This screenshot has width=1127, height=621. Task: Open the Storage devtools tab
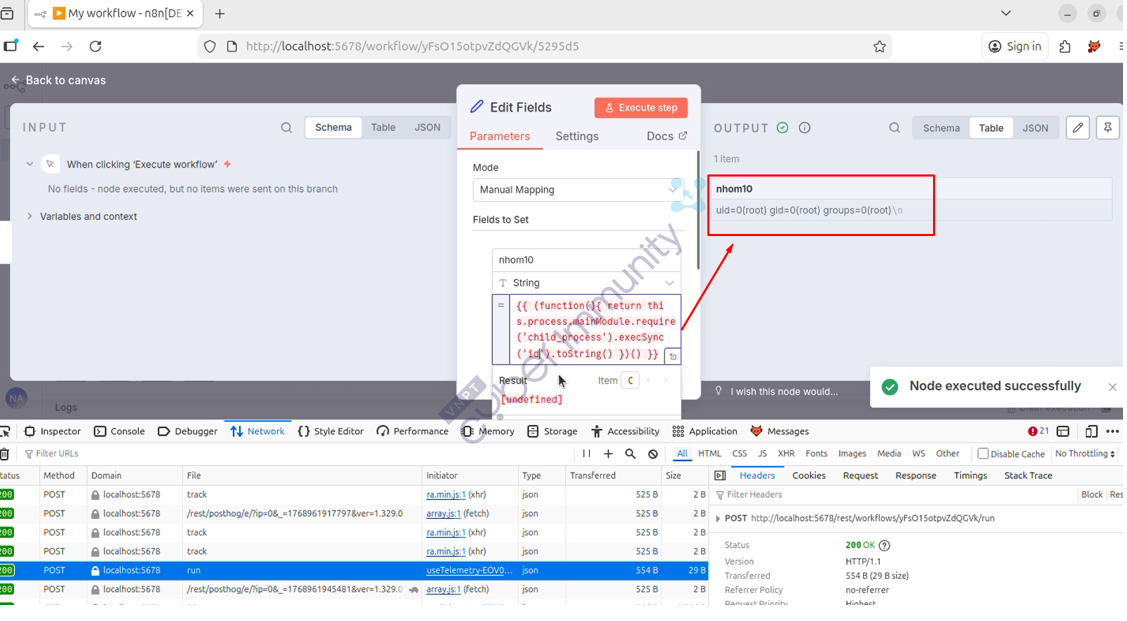(552, 431)
